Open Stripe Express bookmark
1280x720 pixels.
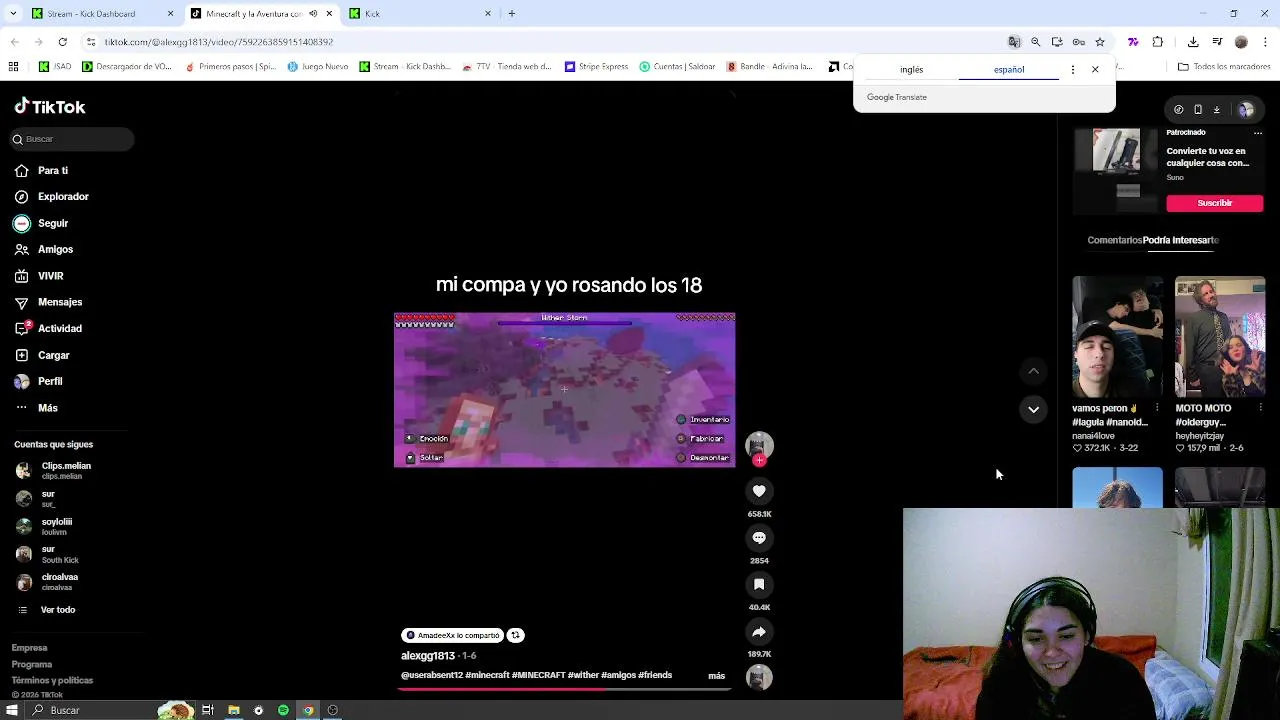597,67
